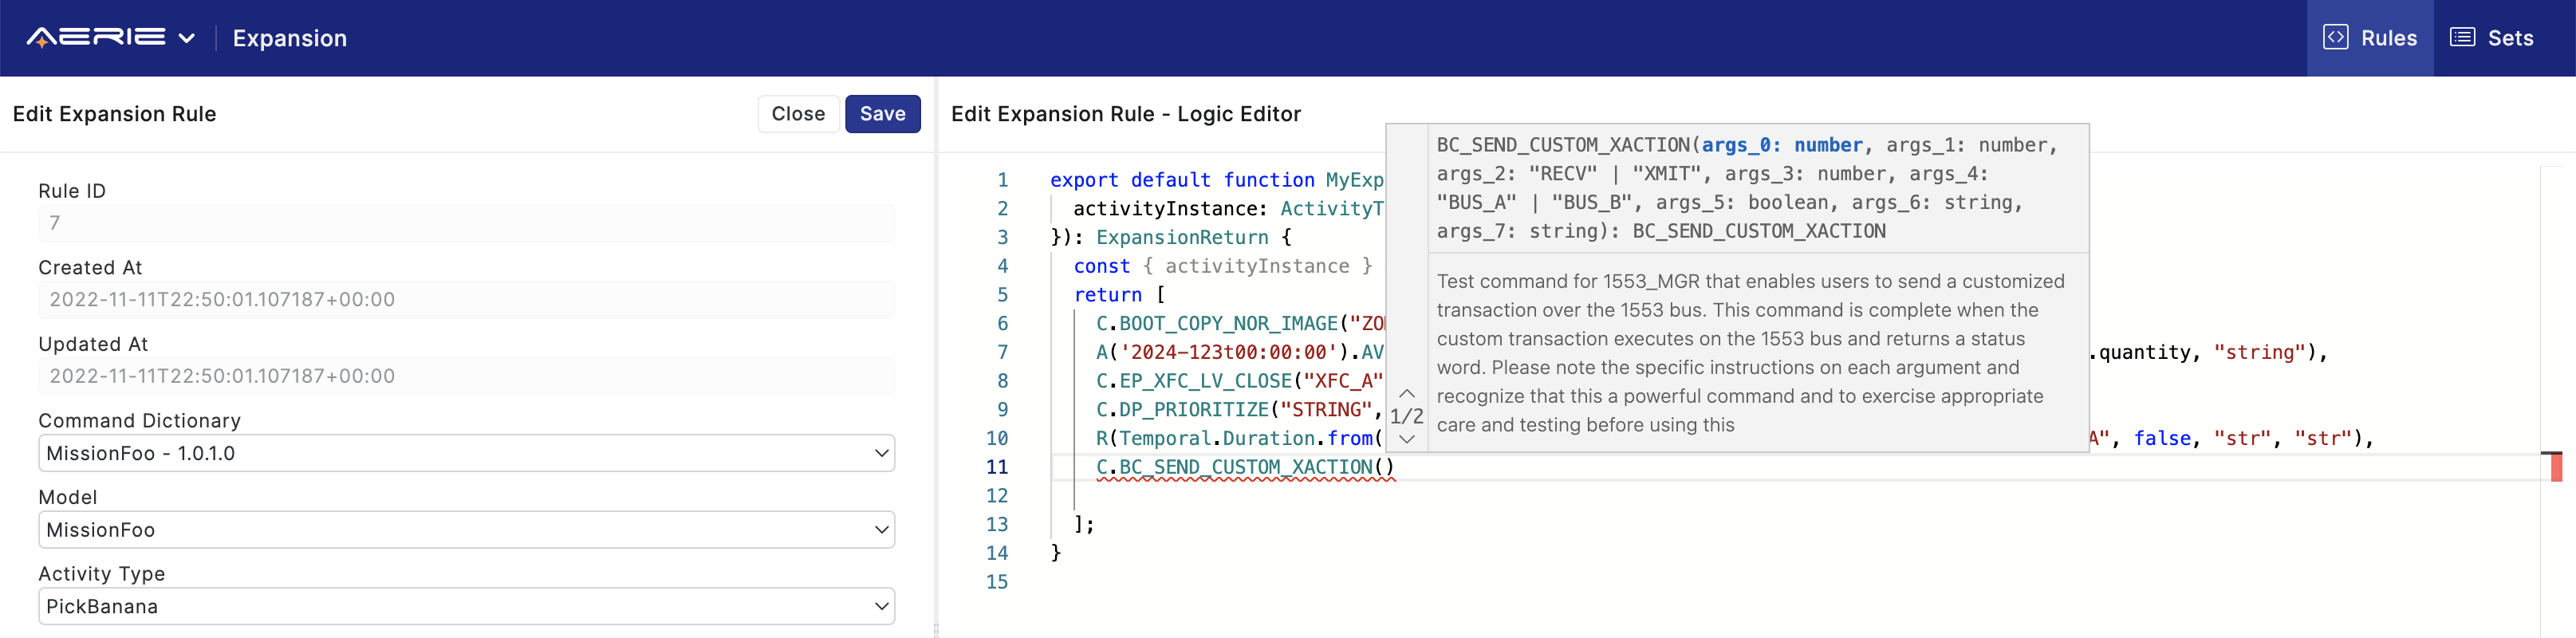Show previous signature with up arrow
Viewport: 2576px width, 638px height.
click(1406, 393)
